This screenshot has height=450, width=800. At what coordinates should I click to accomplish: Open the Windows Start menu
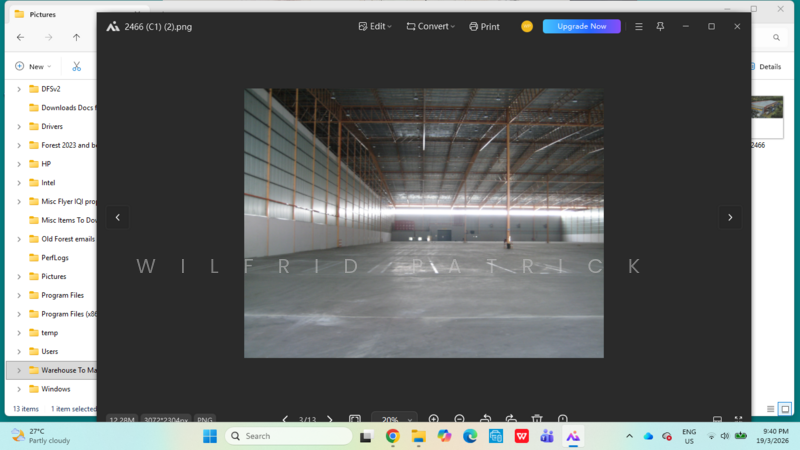(210, 436)
